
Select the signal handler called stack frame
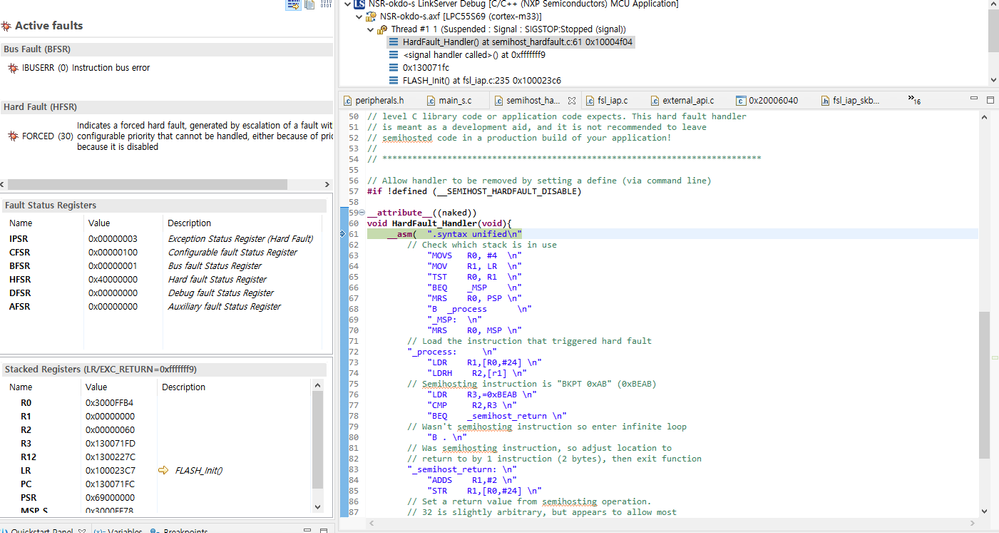coord(474,55)
